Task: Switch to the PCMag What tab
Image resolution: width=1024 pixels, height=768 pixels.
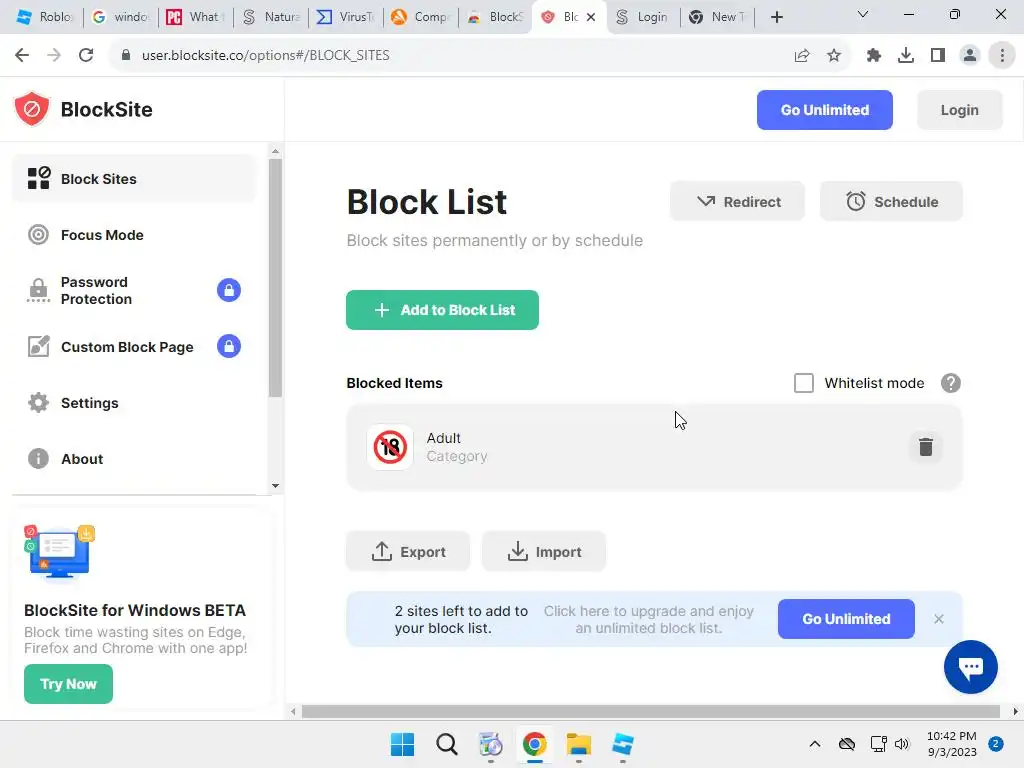Action: 195,17
